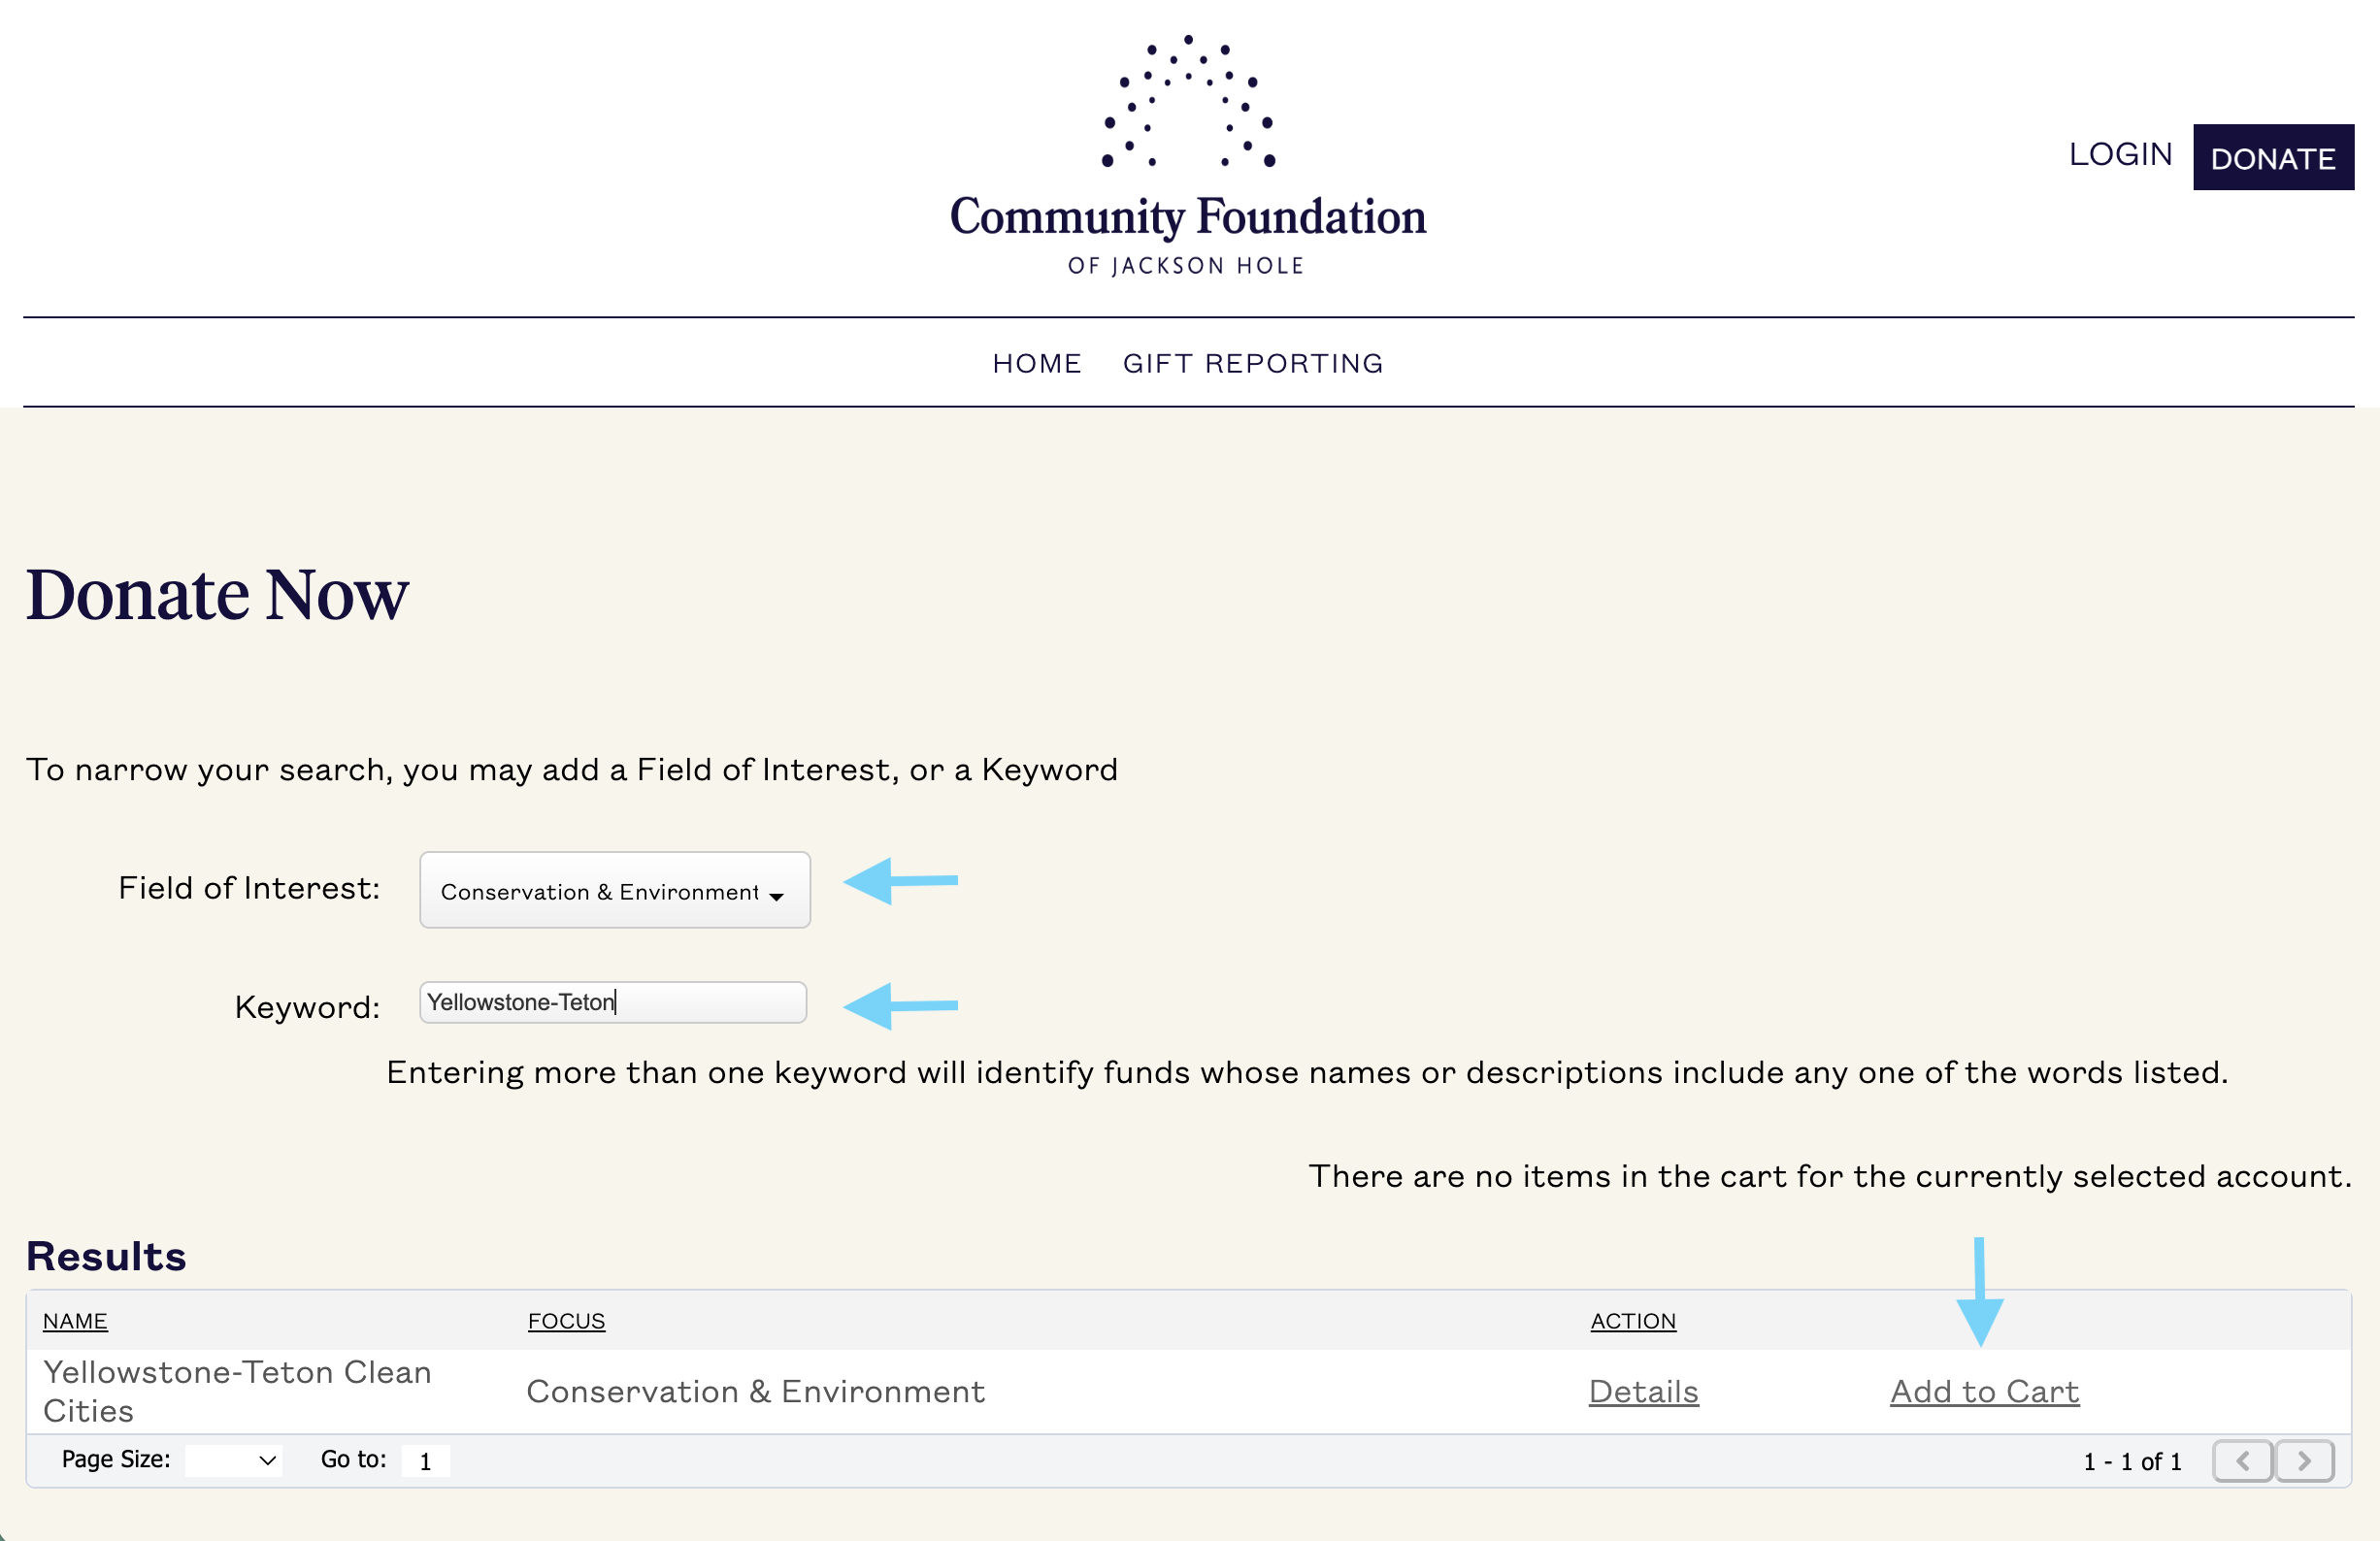The width and height of the screenshot is (2380, 1541).
Task: Click the LOGIN link
Action: pyautogui.click(x=2120, y=155)
